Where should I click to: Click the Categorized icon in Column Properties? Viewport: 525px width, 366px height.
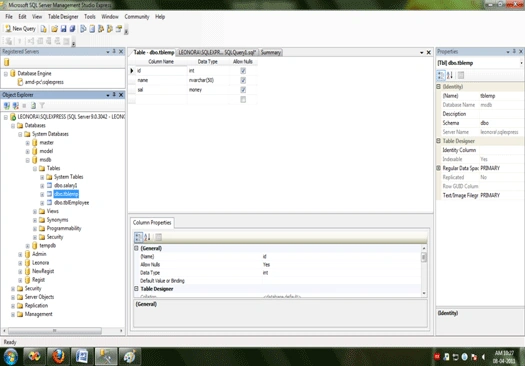138,237
